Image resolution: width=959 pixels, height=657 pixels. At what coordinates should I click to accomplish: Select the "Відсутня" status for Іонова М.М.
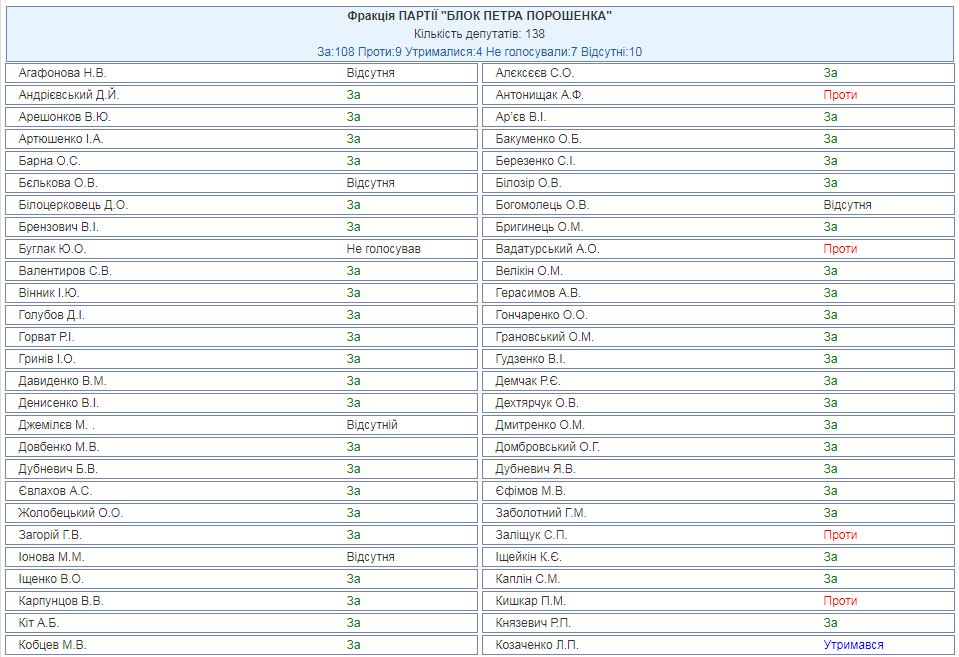point(370,557)
